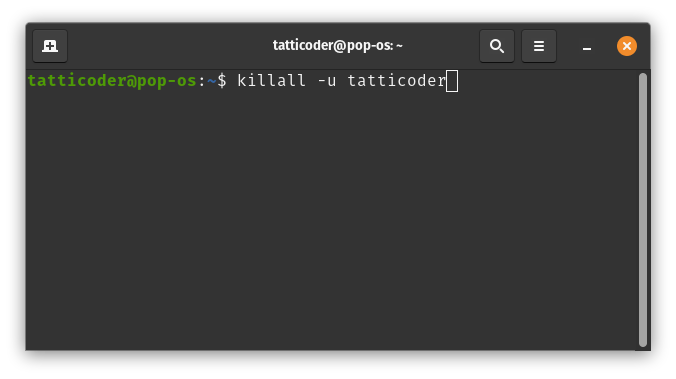Click the window title tatticoder@pop-os: ~
The width and height of the screenshot is (676, 379).
tap(338, 45)
